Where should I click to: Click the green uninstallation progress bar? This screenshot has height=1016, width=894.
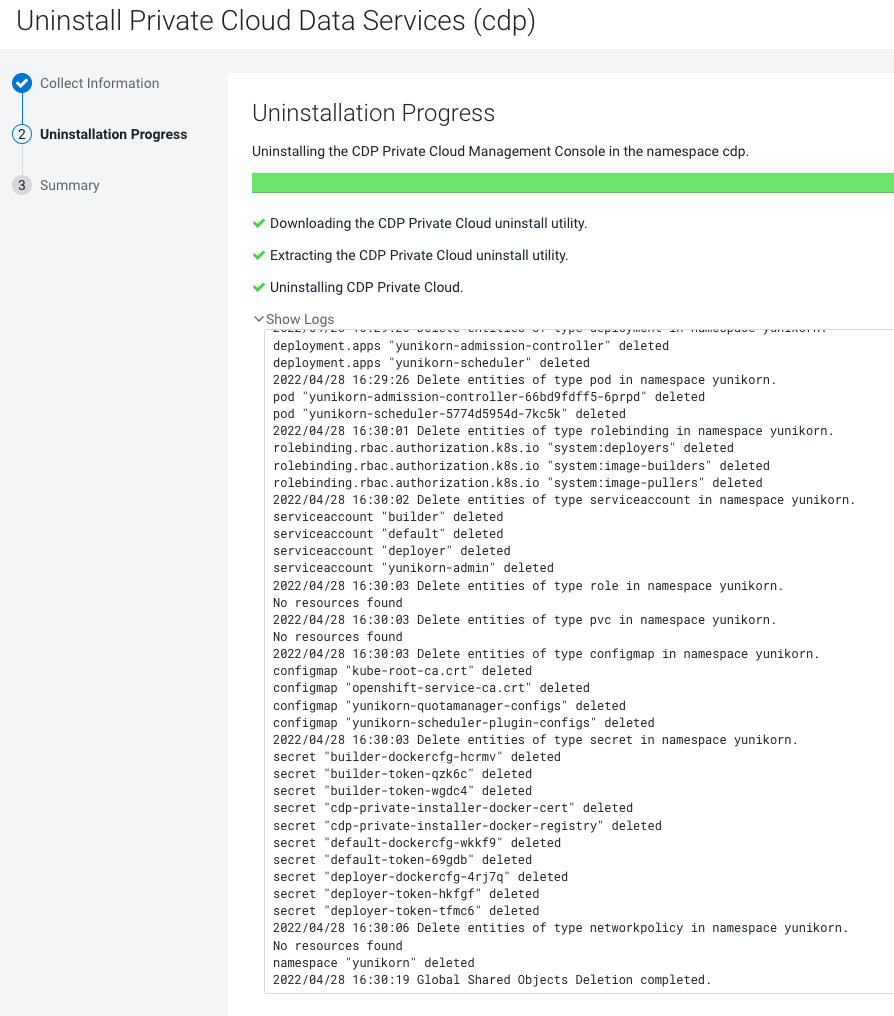click(572, 183)
